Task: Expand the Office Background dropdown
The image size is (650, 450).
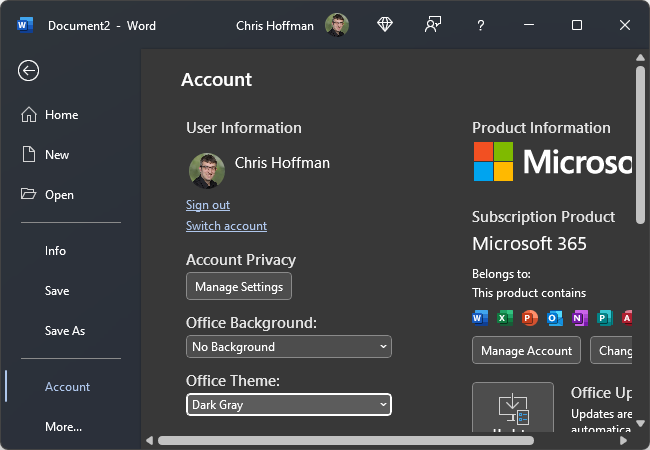Action: [x=289, y=347]
